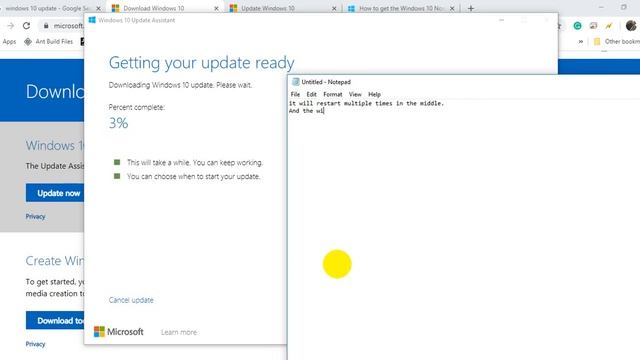Close the Update Windows 10 tab
This screenshot has height=360, width=640.
click(334, 8)
